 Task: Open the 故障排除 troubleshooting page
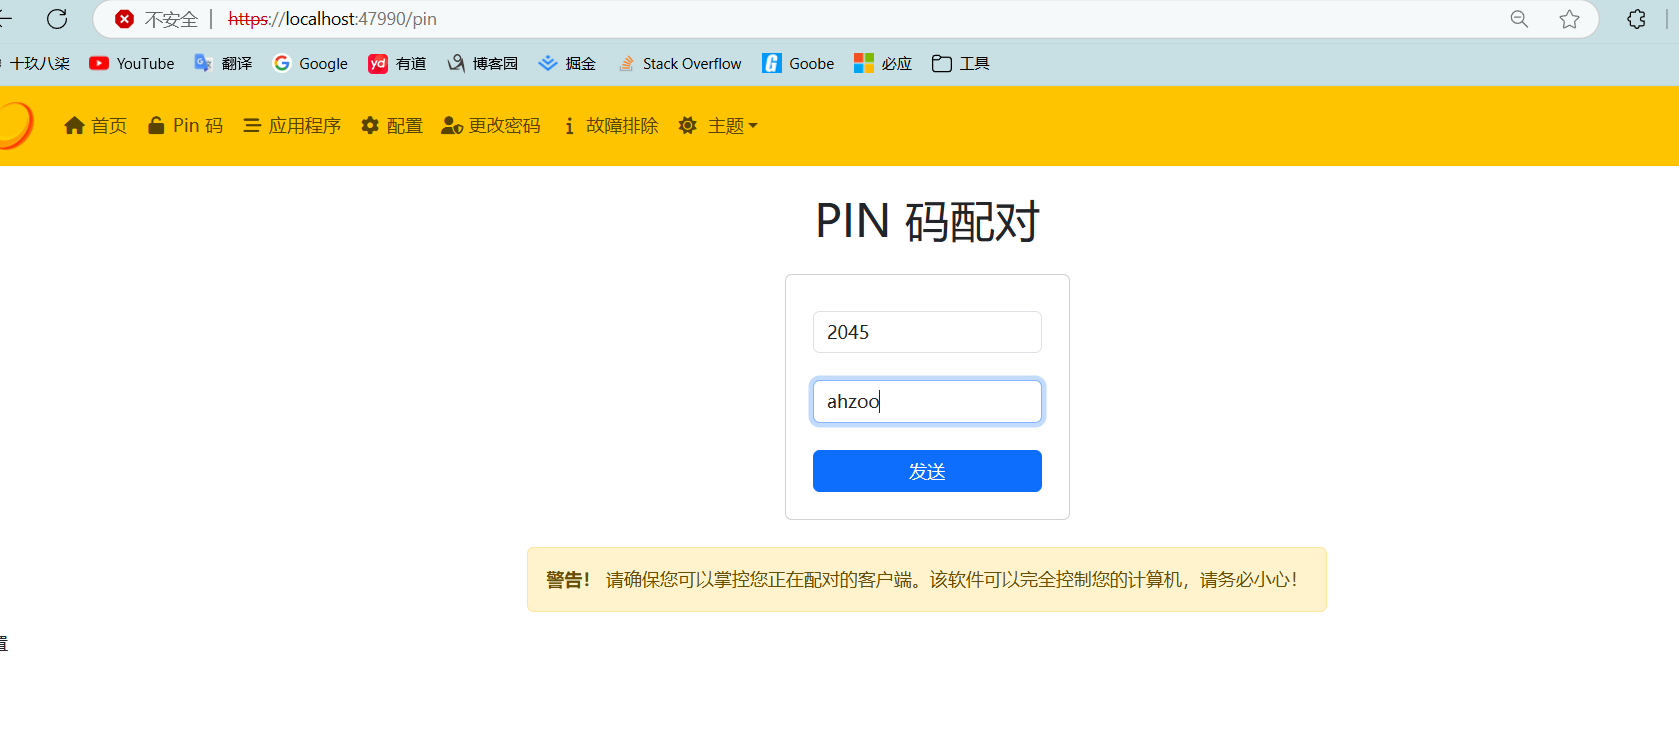610,126
